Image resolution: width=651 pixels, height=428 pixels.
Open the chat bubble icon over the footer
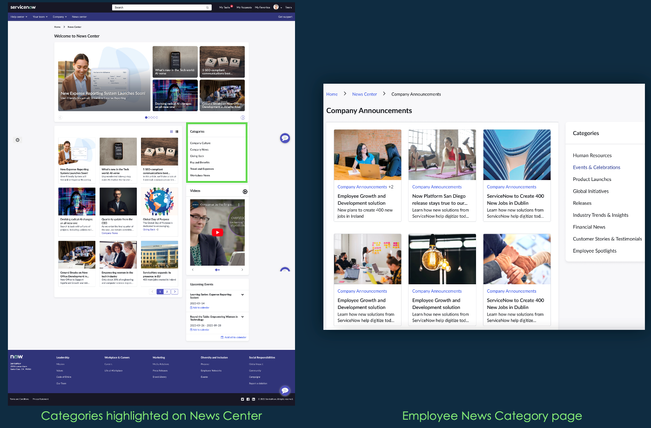[x=285, y=390]
